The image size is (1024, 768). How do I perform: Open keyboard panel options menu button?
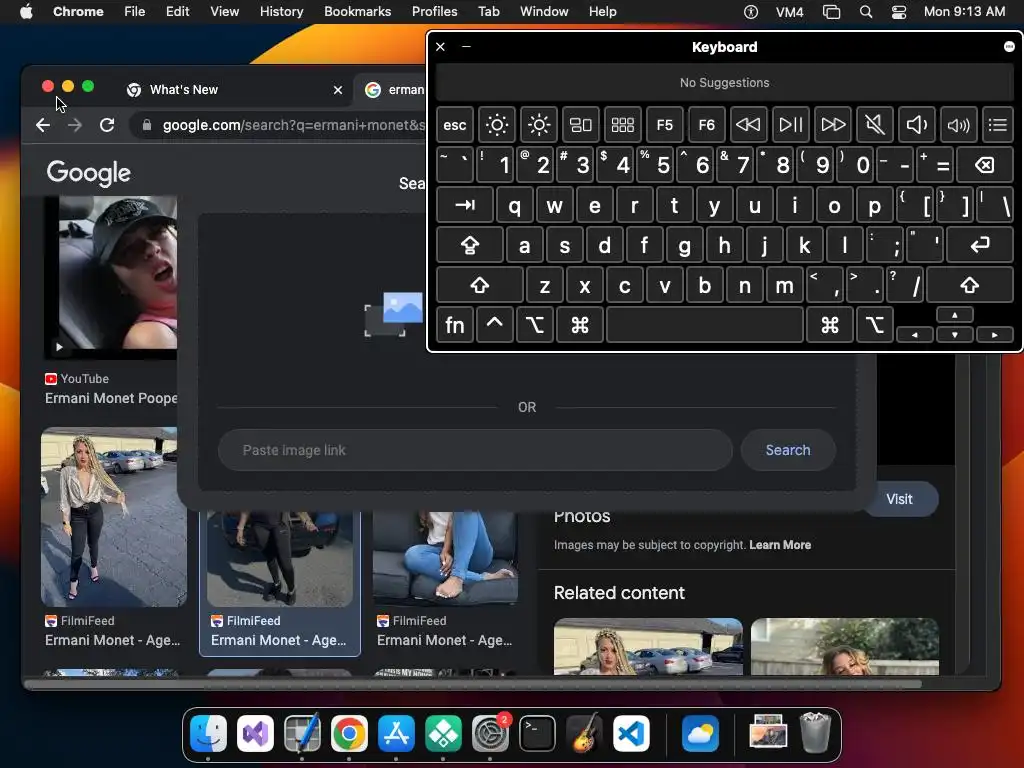point(1009,47)
